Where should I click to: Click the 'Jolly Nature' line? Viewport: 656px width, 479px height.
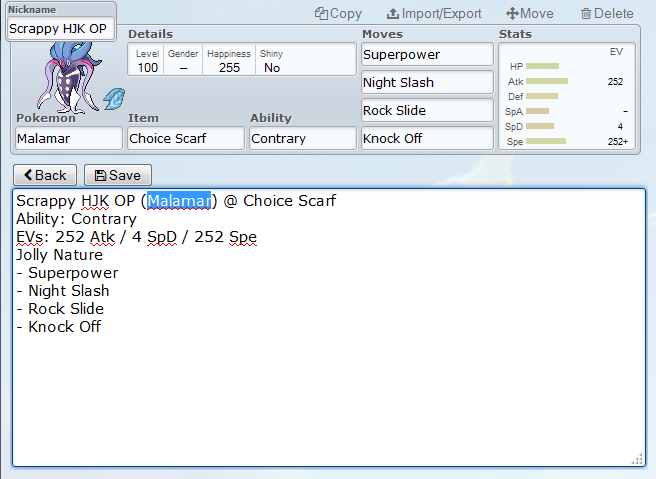59,255
